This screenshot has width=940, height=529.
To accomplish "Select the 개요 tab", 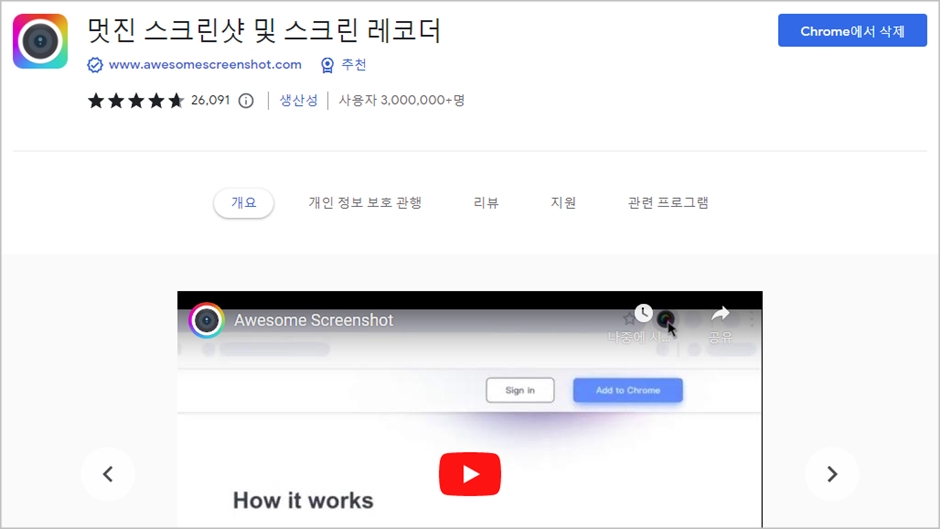I will [x=243, y=203].
